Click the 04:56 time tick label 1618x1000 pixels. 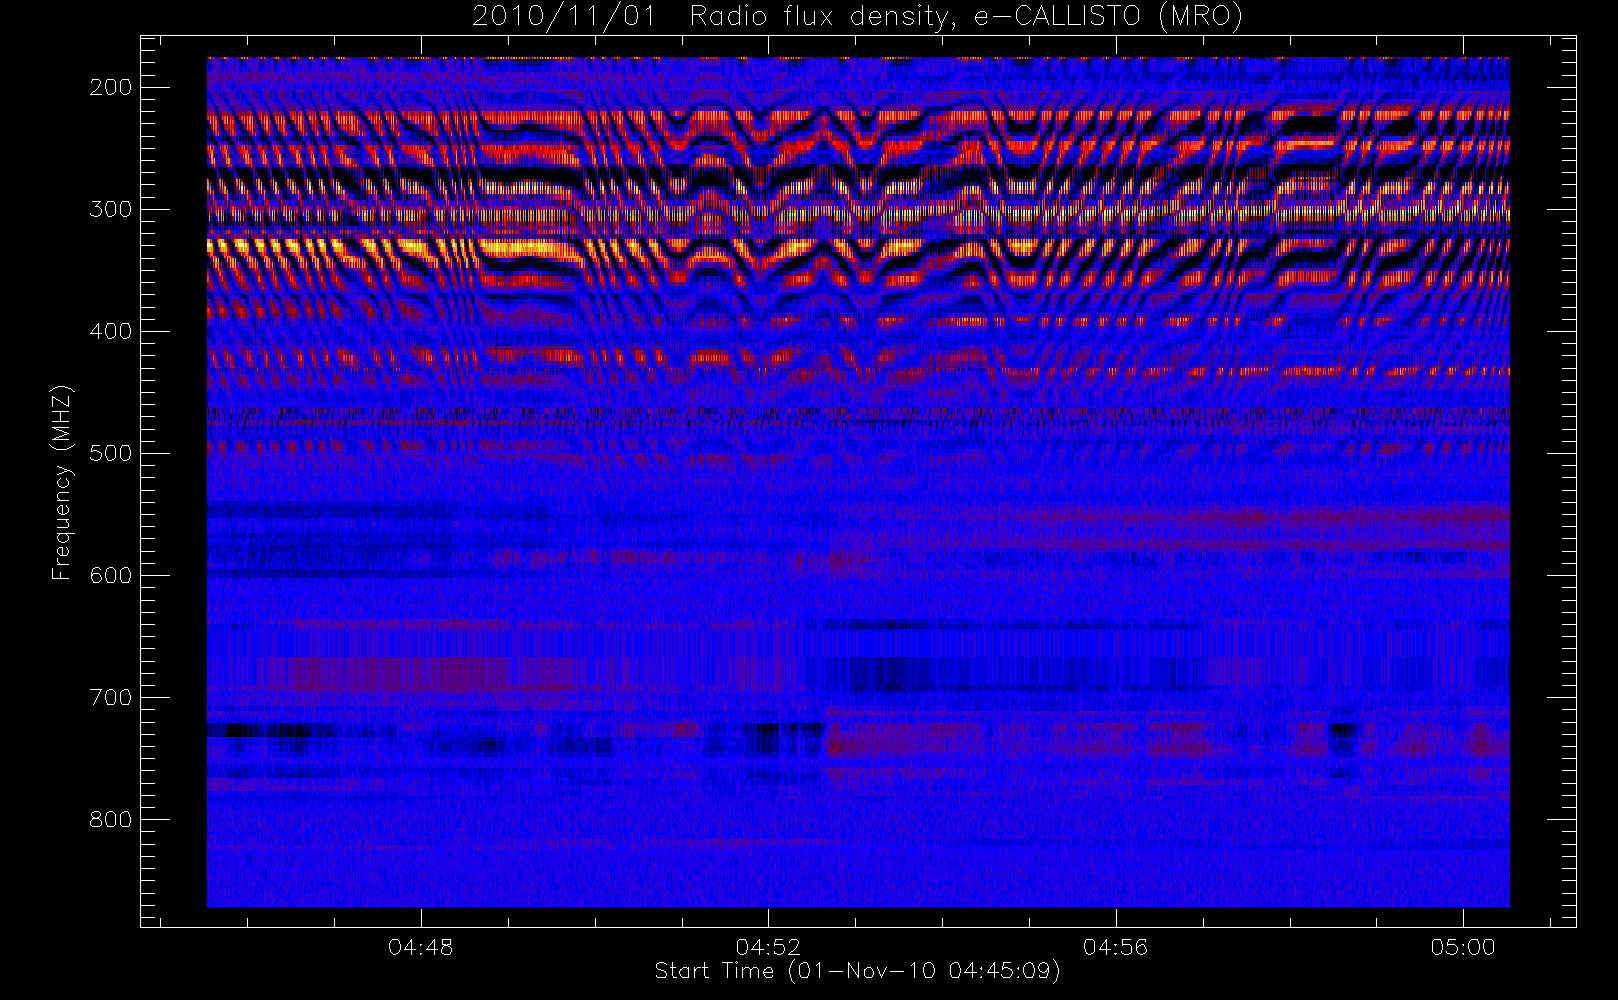click(x=1115, y=947)
